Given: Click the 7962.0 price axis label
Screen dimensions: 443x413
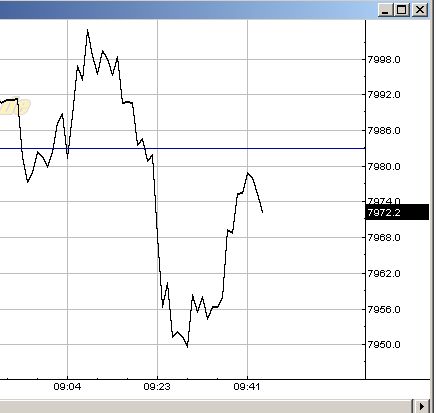Looking at the screenshot, I should (384, 274).
